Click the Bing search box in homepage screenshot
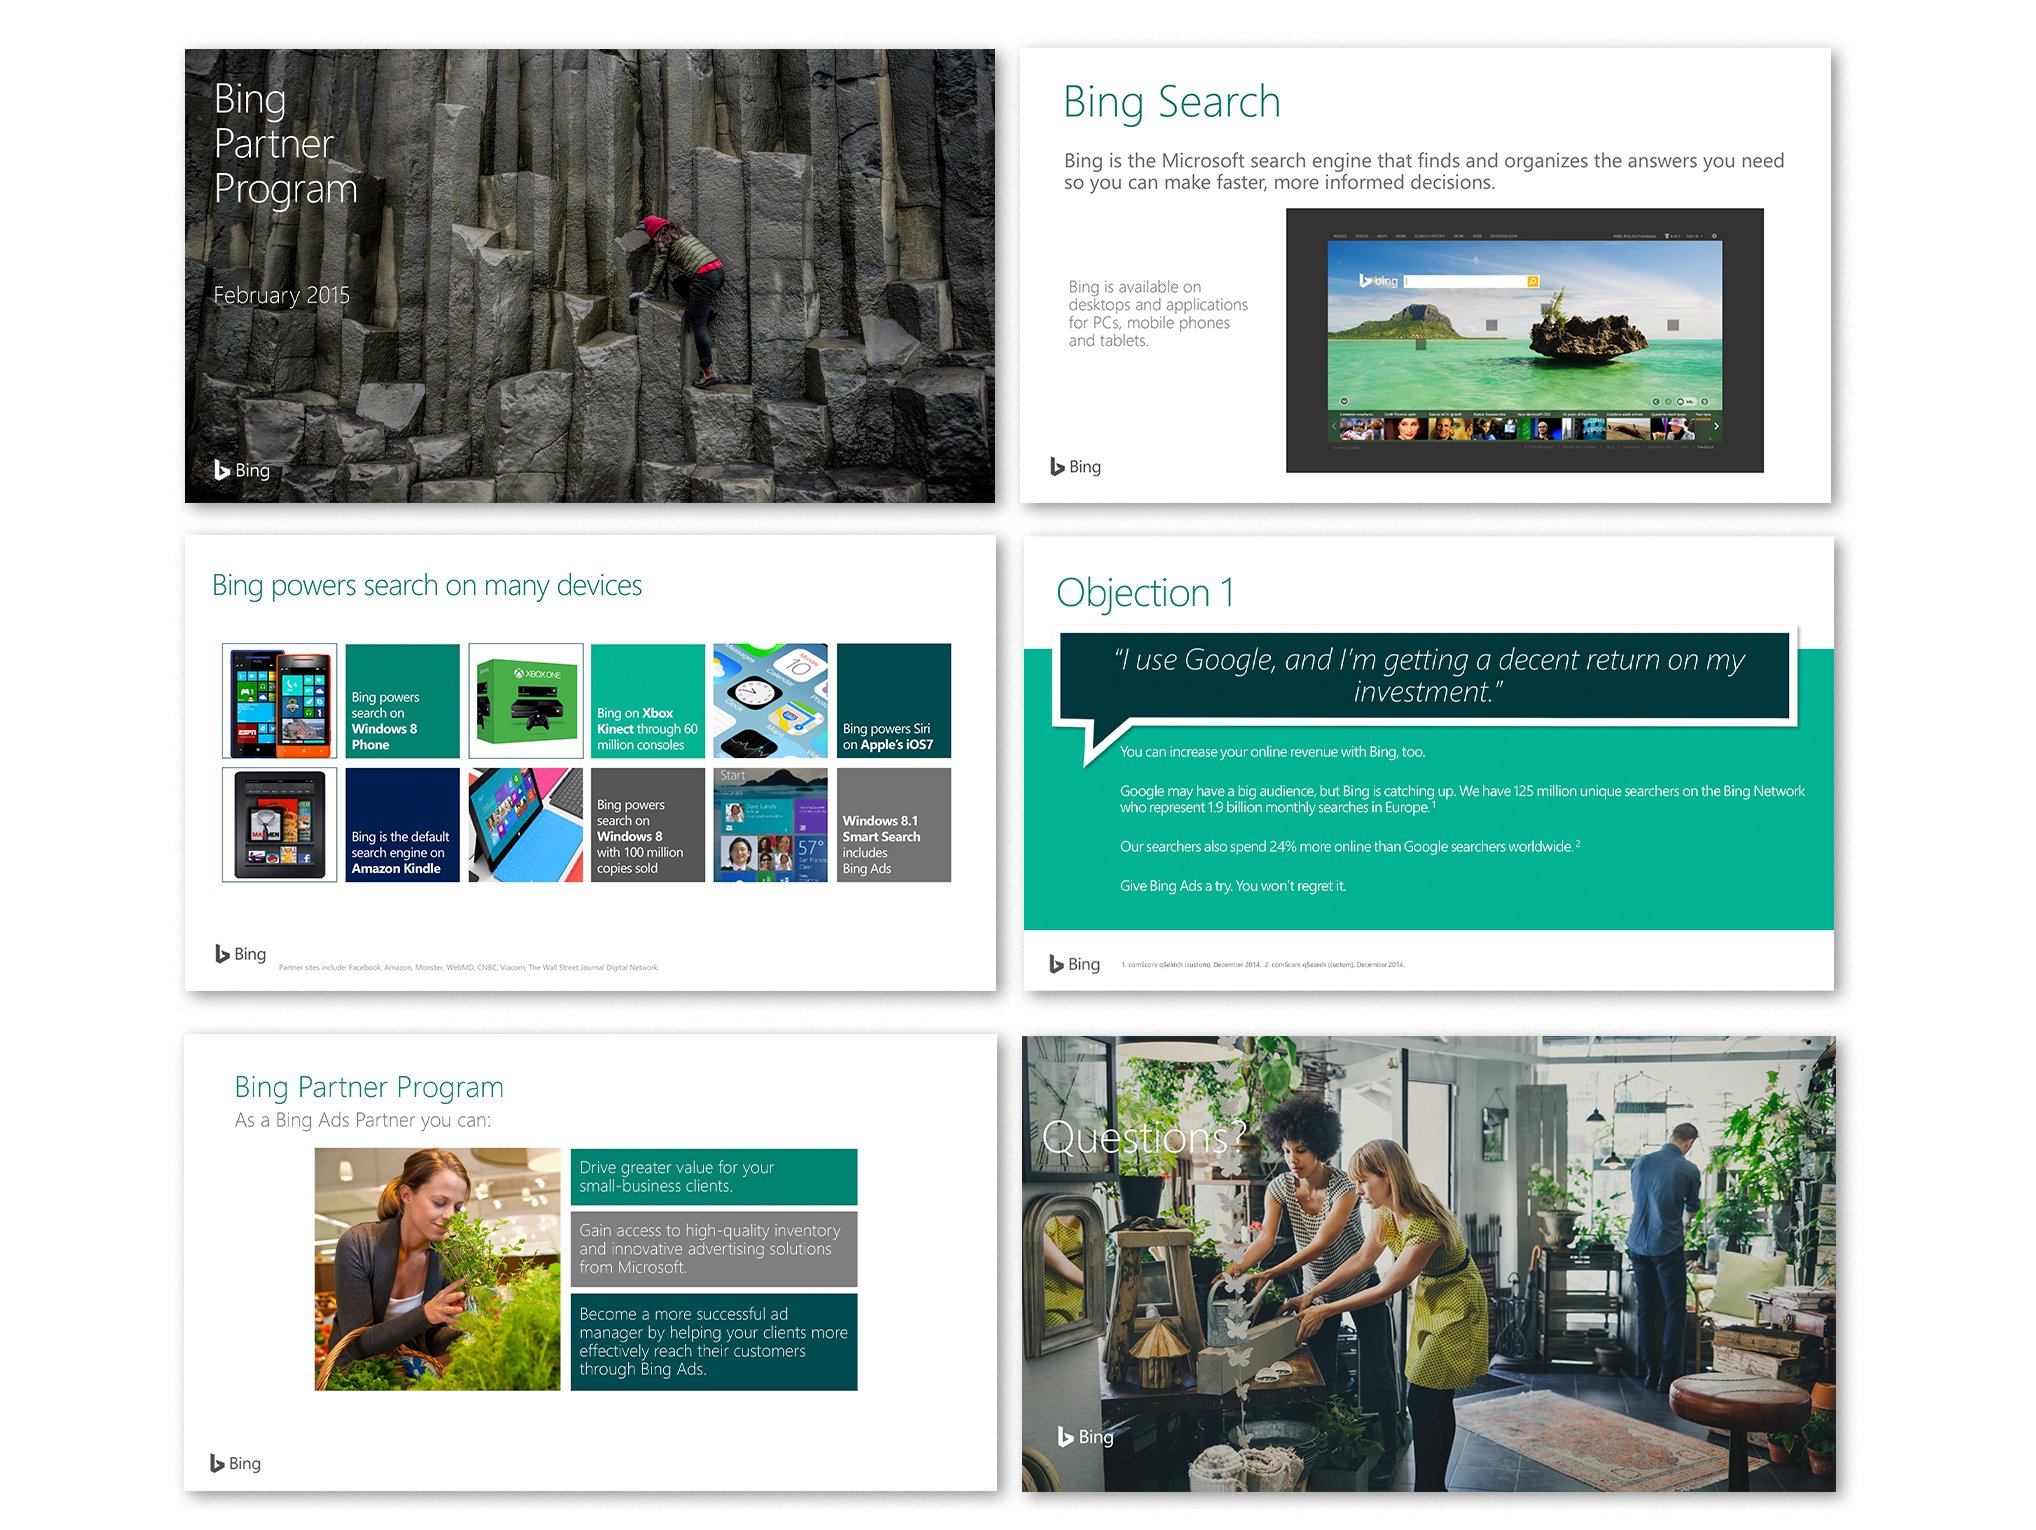This screenshot has height=1530, width=2036. click(1471, 282)
